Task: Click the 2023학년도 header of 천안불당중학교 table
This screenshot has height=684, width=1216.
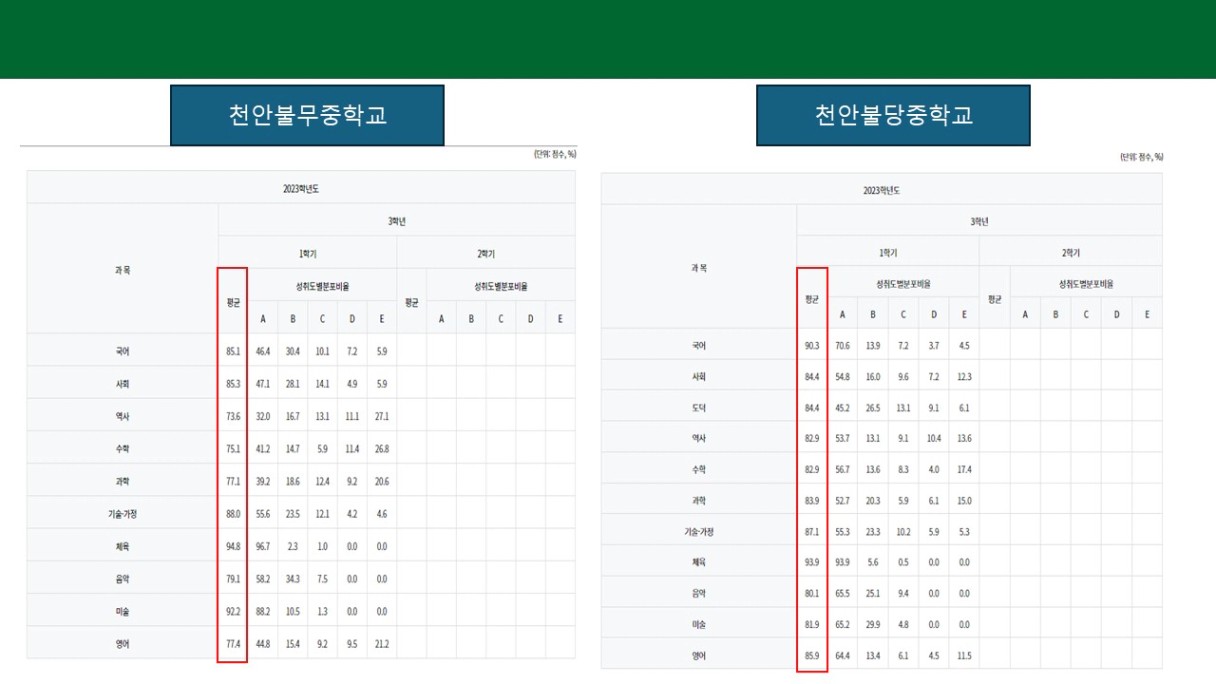Action: tap(882, 189)
